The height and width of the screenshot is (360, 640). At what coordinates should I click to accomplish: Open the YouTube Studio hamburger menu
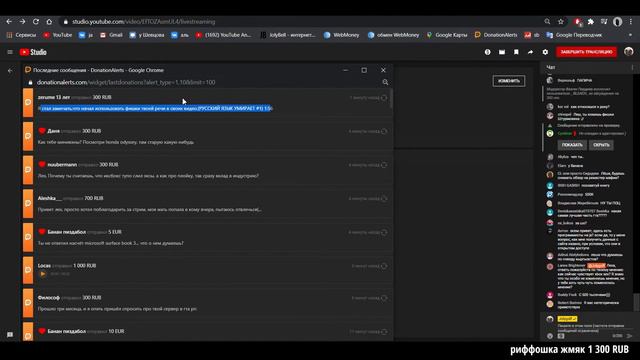click(x=10, y=52)
